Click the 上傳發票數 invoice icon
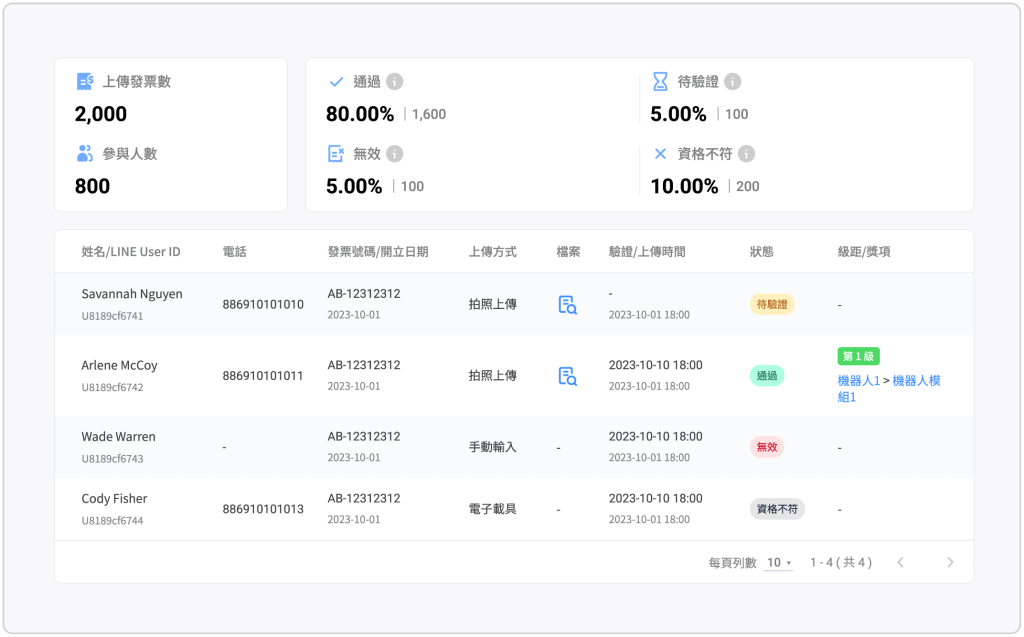The height and width of the screenshot is (637, 1024). click(x=85, y=82)
